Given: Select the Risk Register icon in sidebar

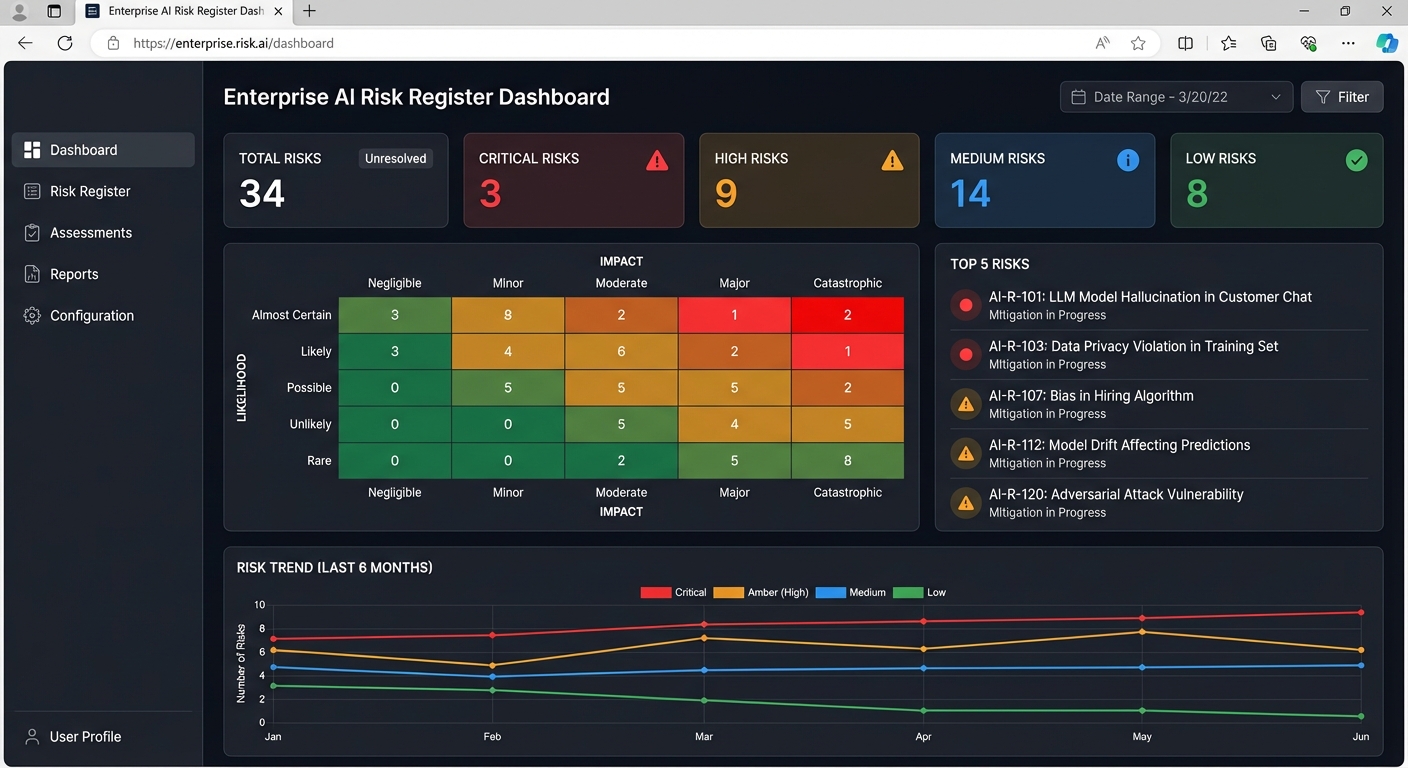Looking at the screenshot, I should click(x=31, y=191).
